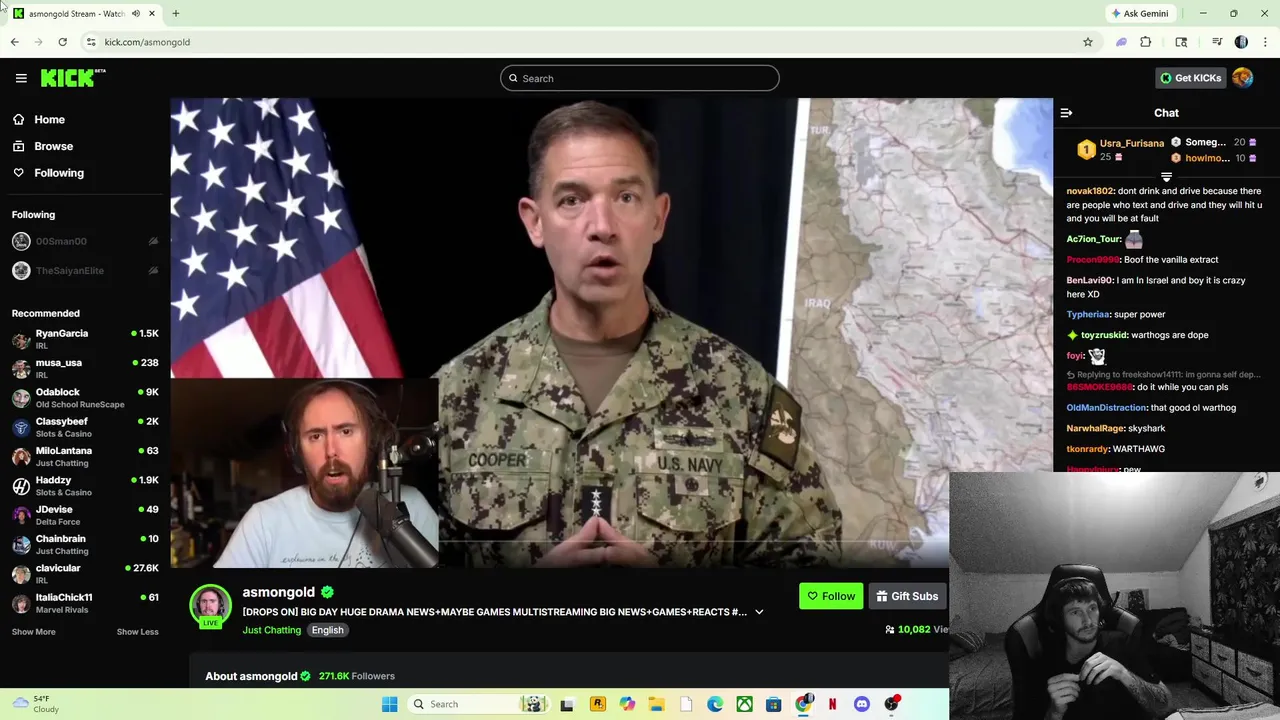View site information icon in address bar
Image resolution: width=1280 pixels, height=720 pixels.
click(x=91, y=42)
